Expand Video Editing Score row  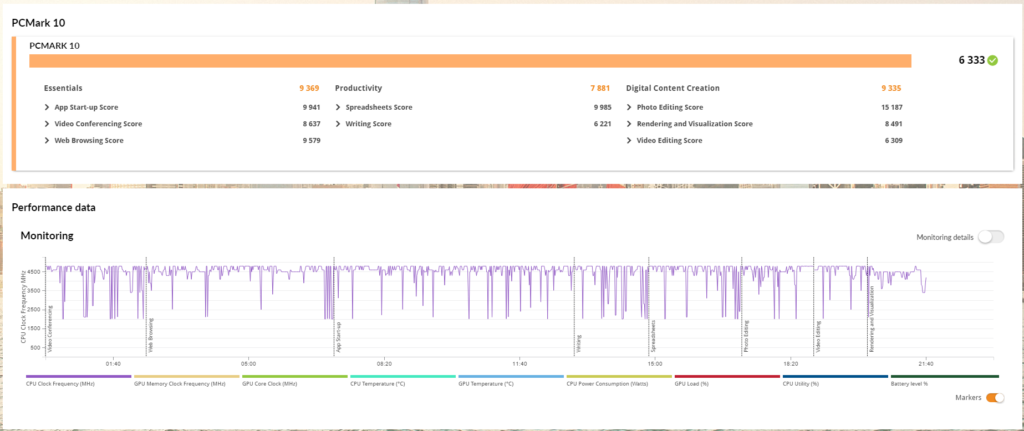630,140
